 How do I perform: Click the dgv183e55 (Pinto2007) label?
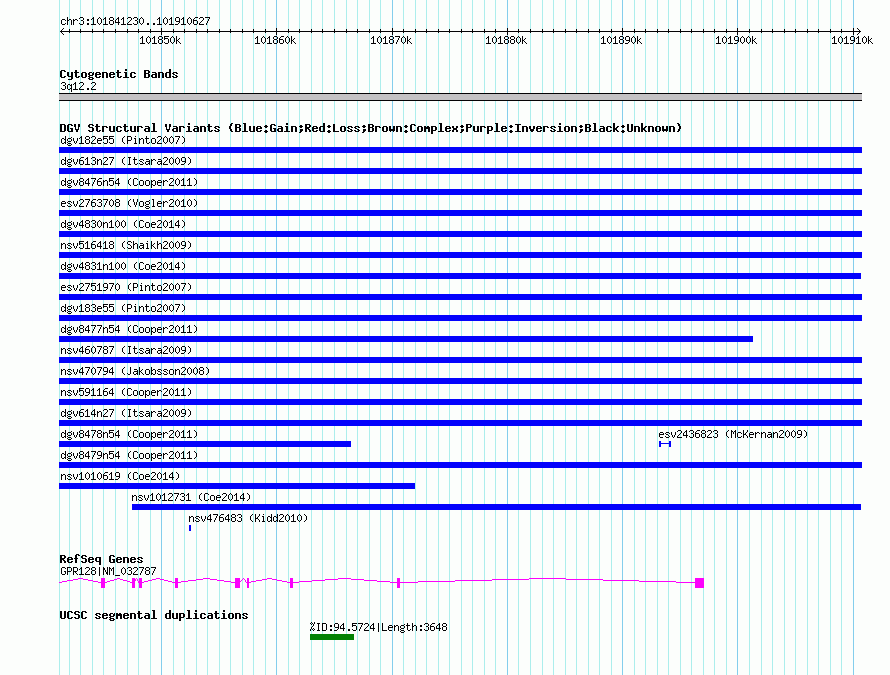click(x=123, y=308)
